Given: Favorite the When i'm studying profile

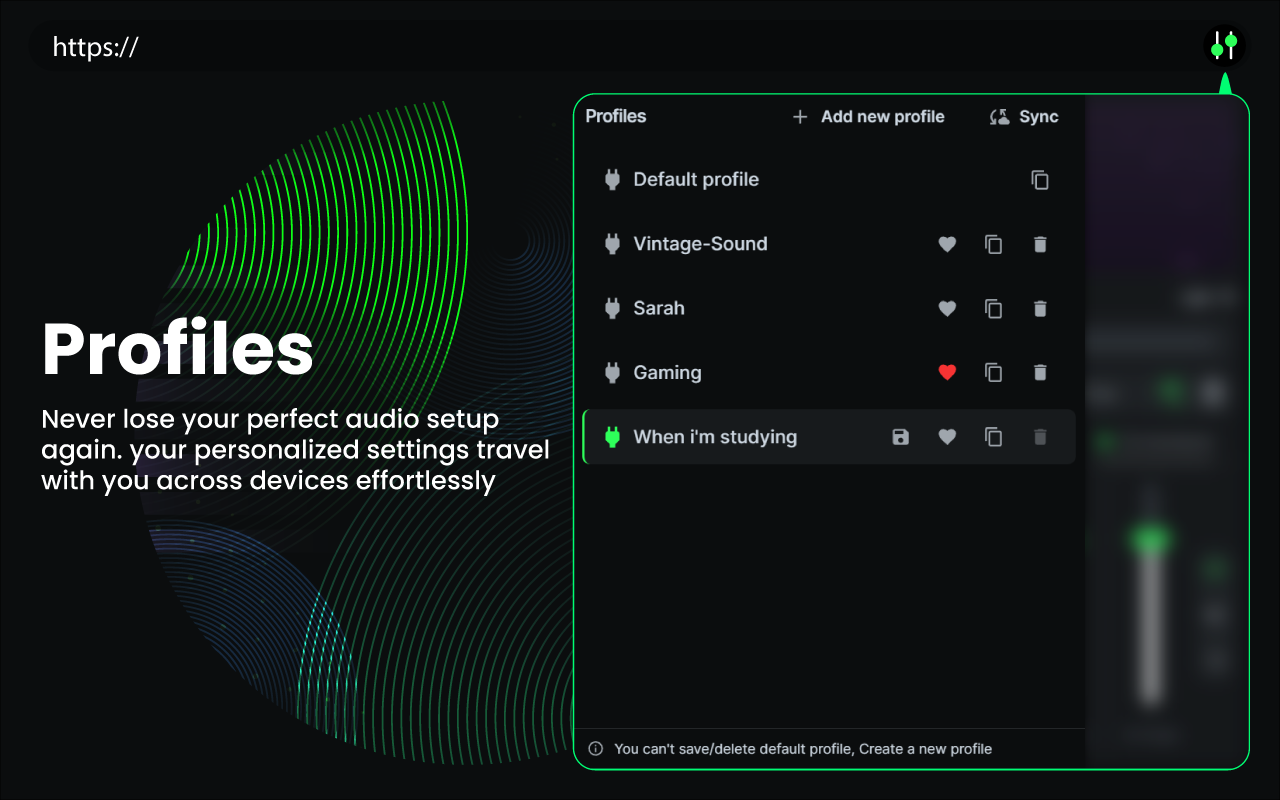Looking at the screenshot, I should click(x=947, y=436).
